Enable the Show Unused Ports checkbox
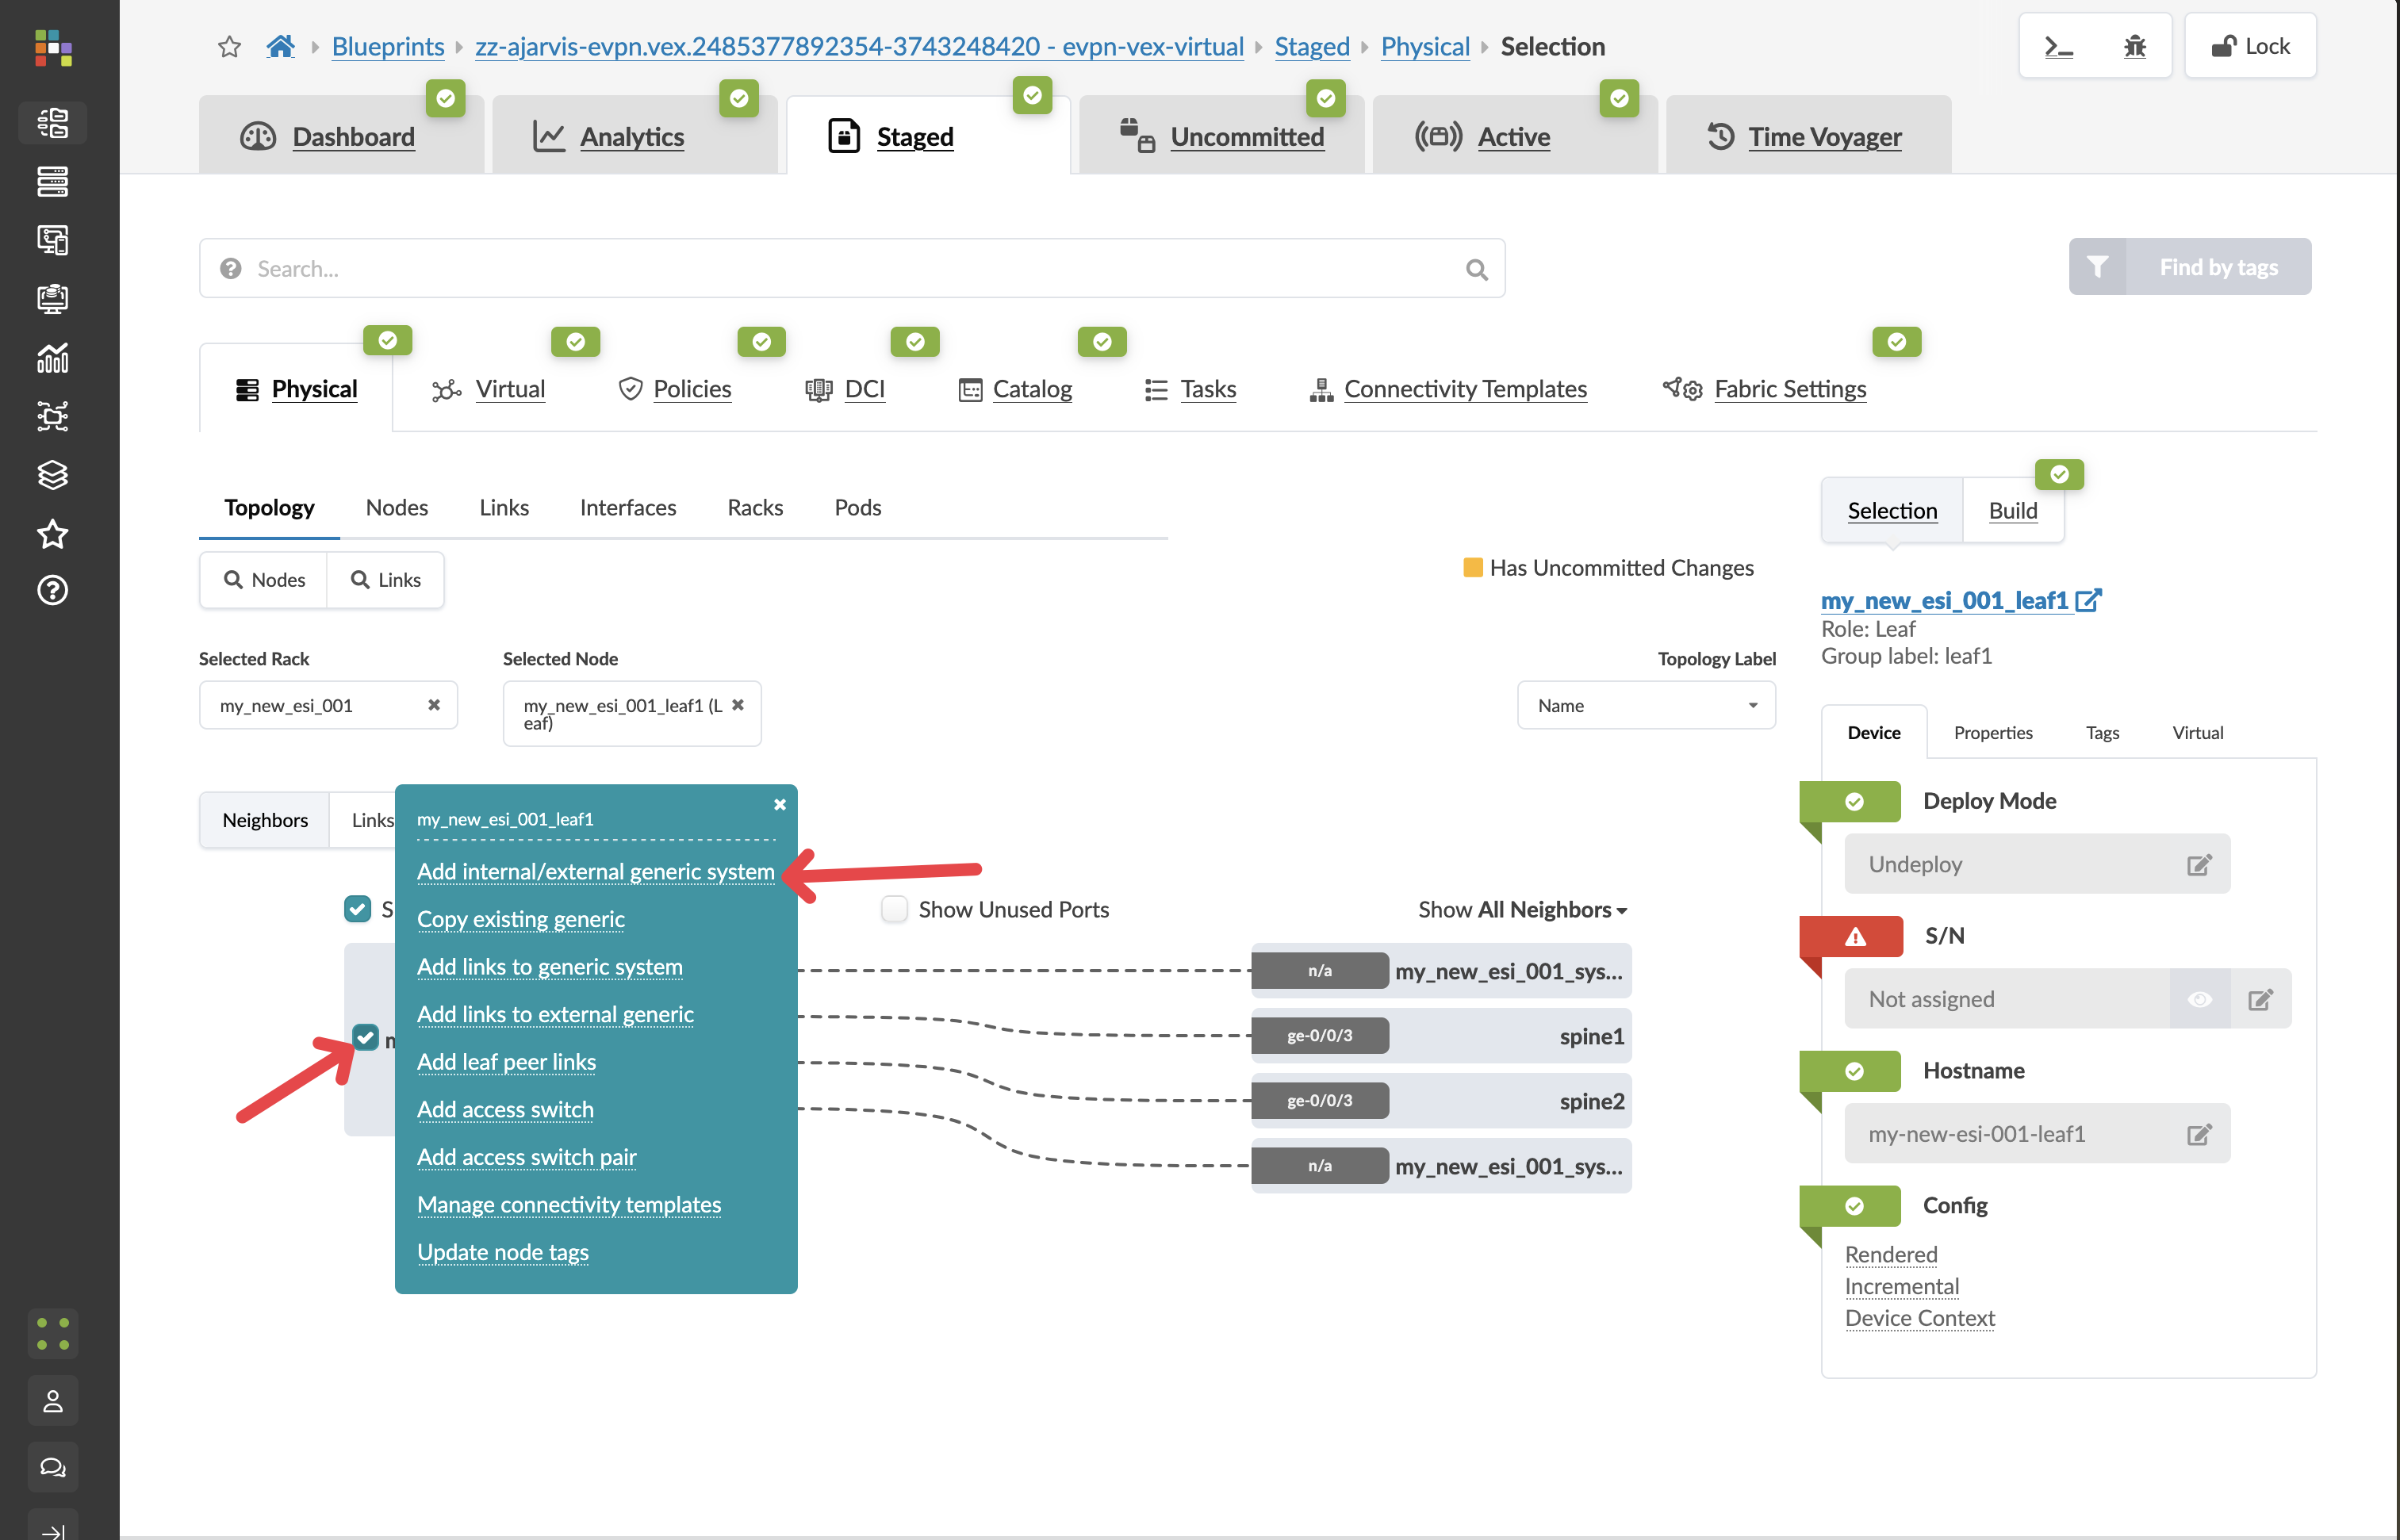The width and height of the screenshot is (2400, 1540). [x=894, y=909]
